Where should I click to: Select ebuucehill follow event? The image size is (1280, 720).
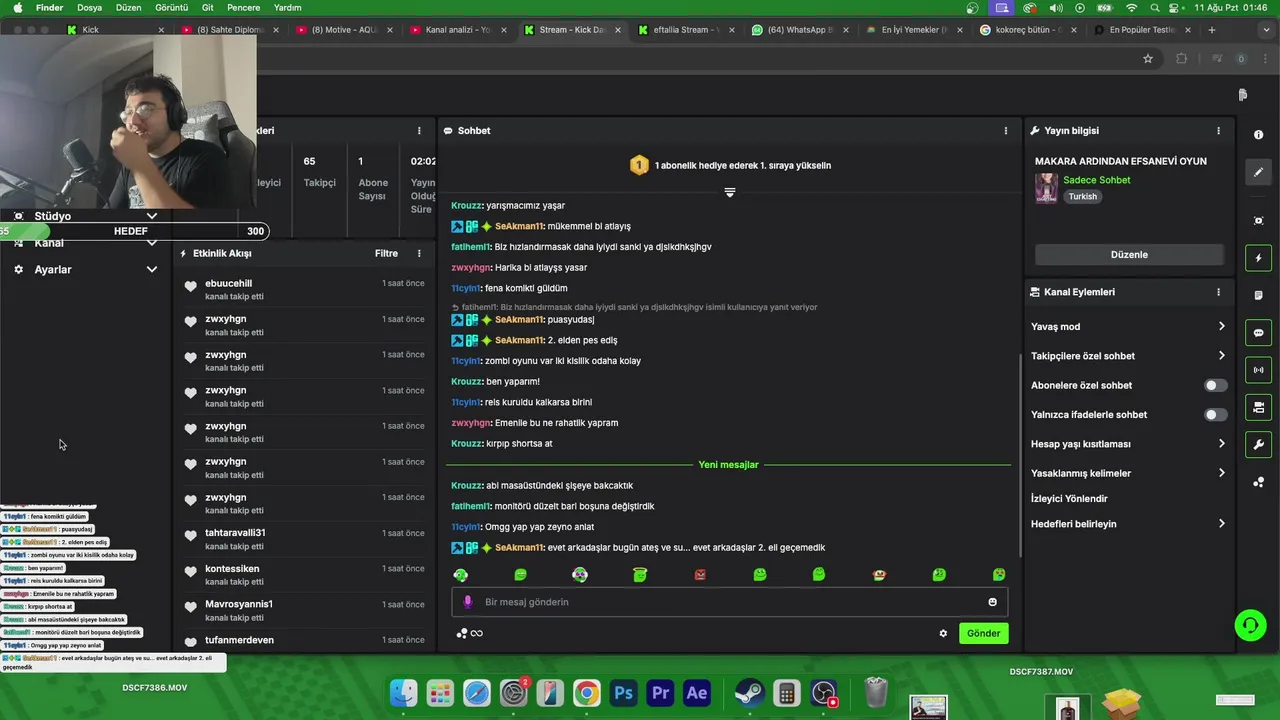(x=304, y=290)
